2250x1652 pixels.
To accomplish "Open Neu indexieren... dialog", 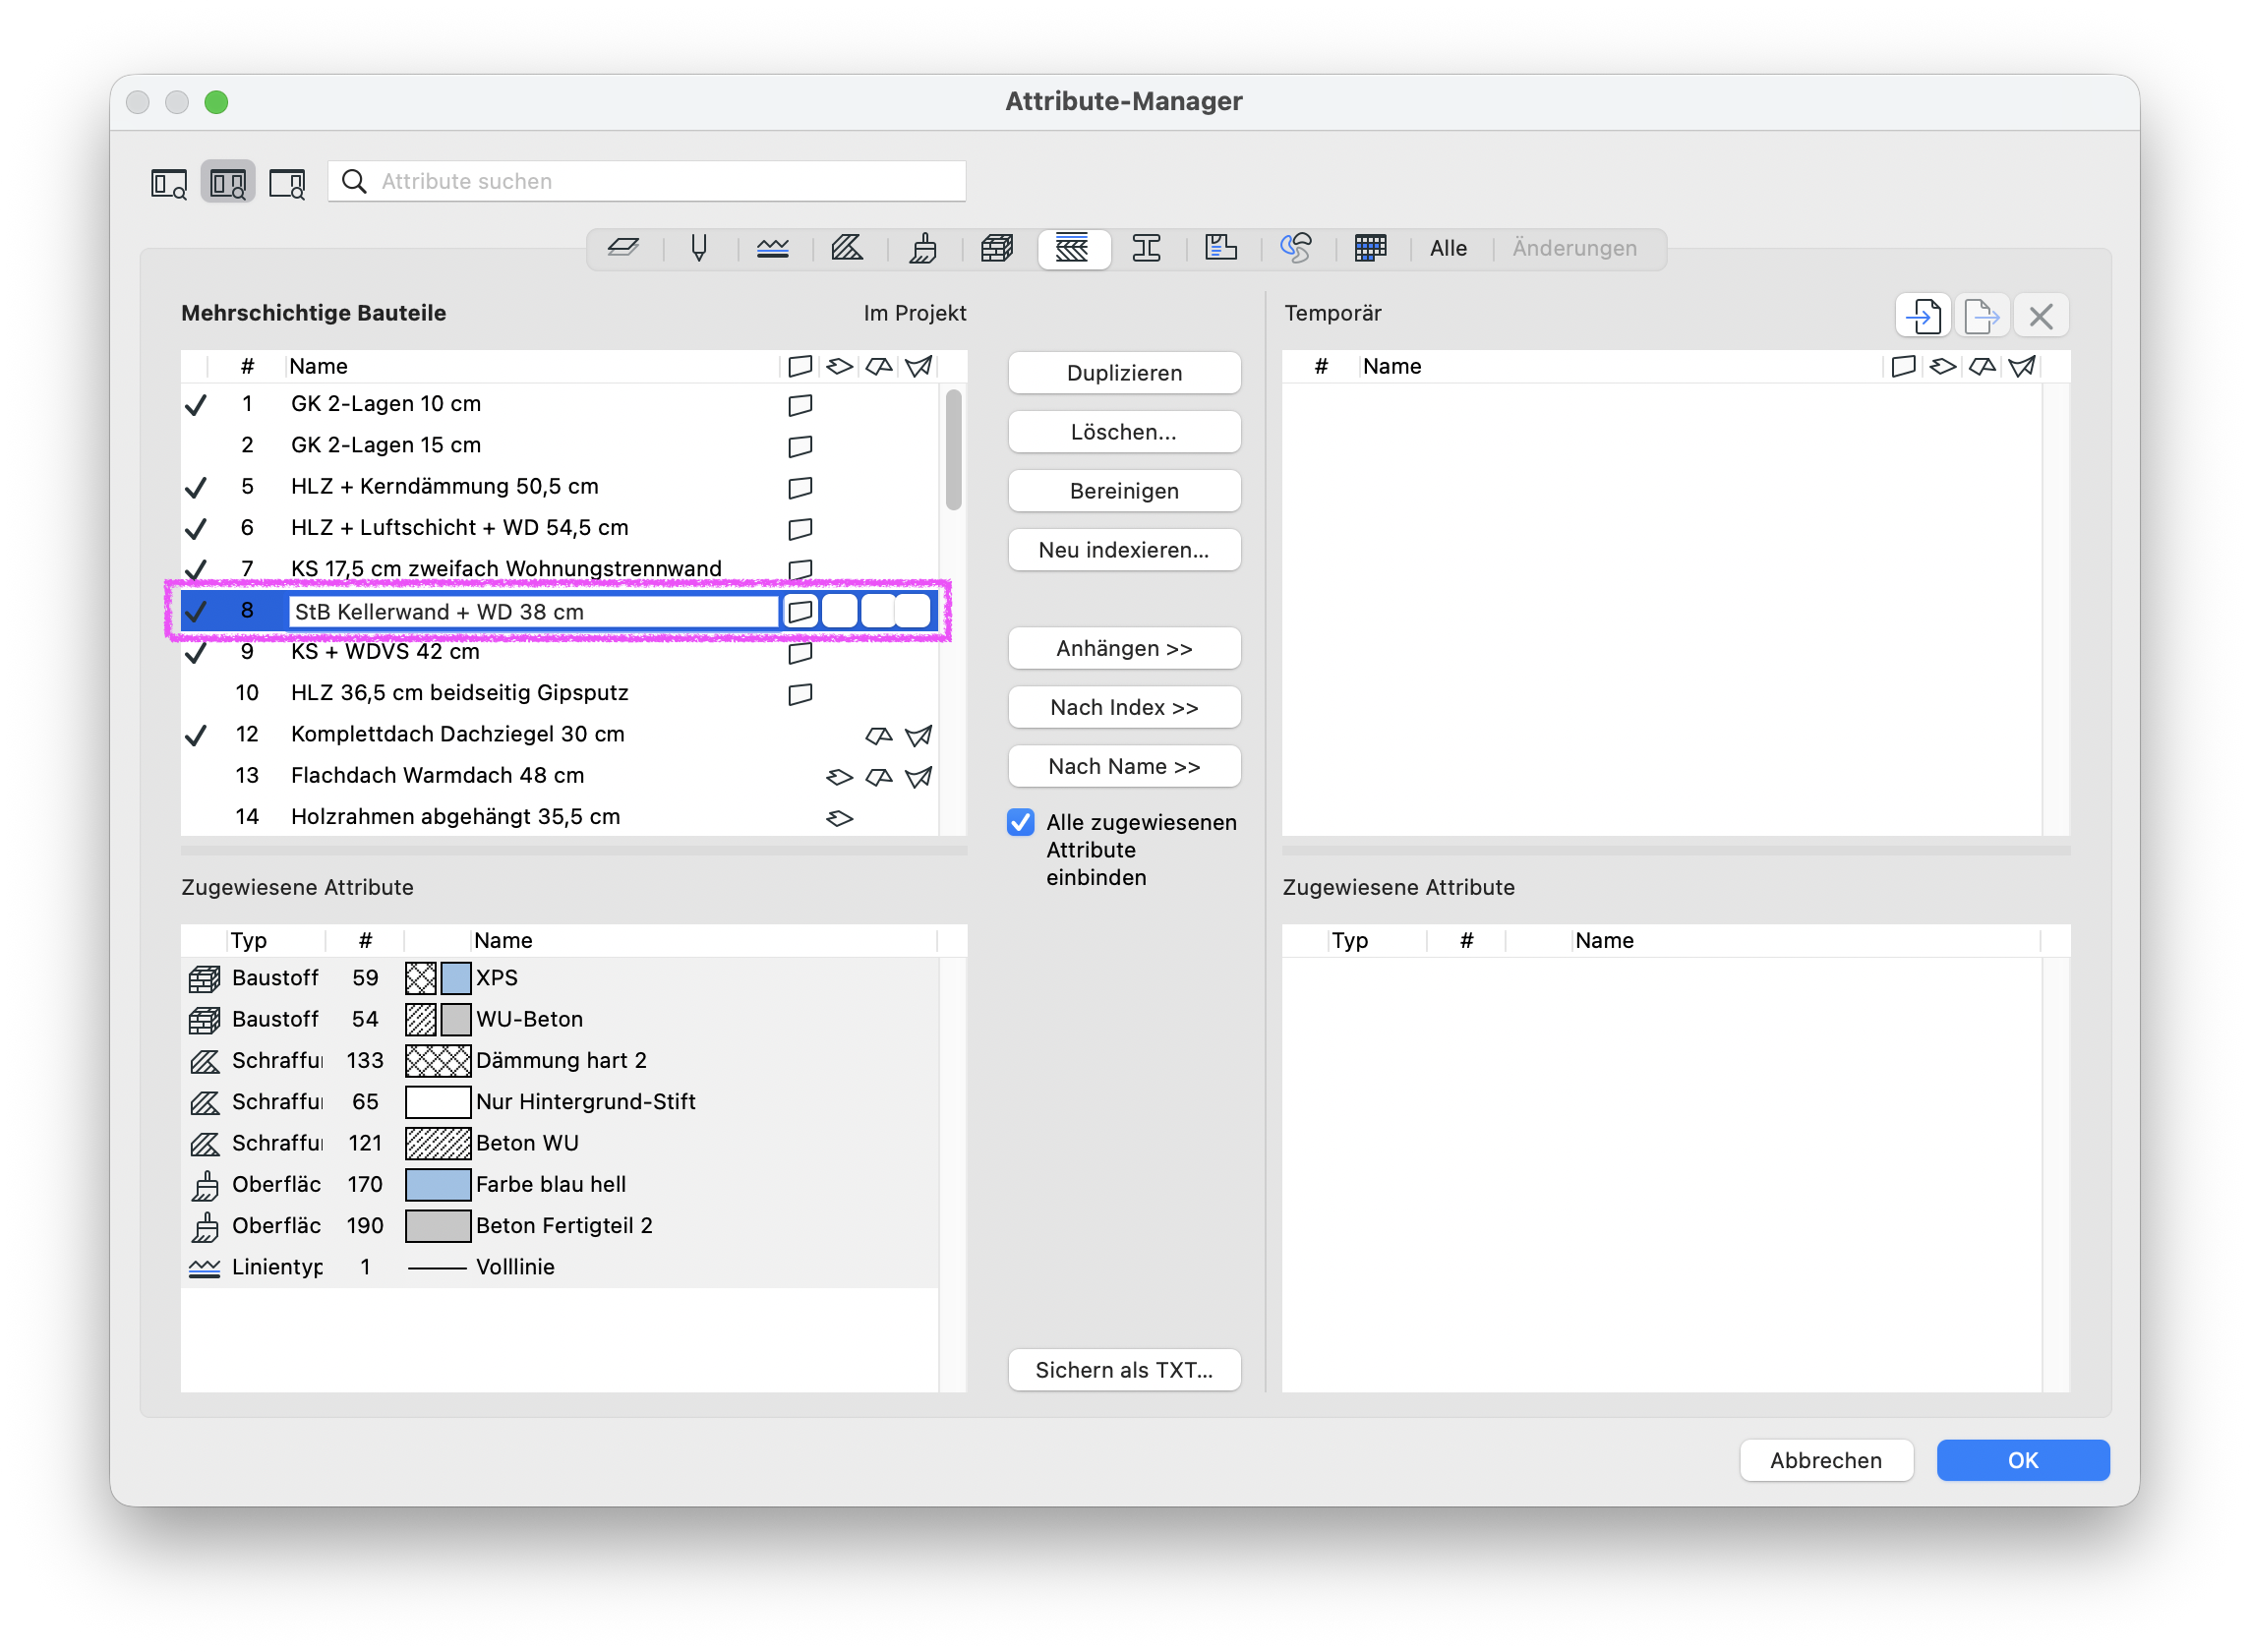I will [1124, 550].
